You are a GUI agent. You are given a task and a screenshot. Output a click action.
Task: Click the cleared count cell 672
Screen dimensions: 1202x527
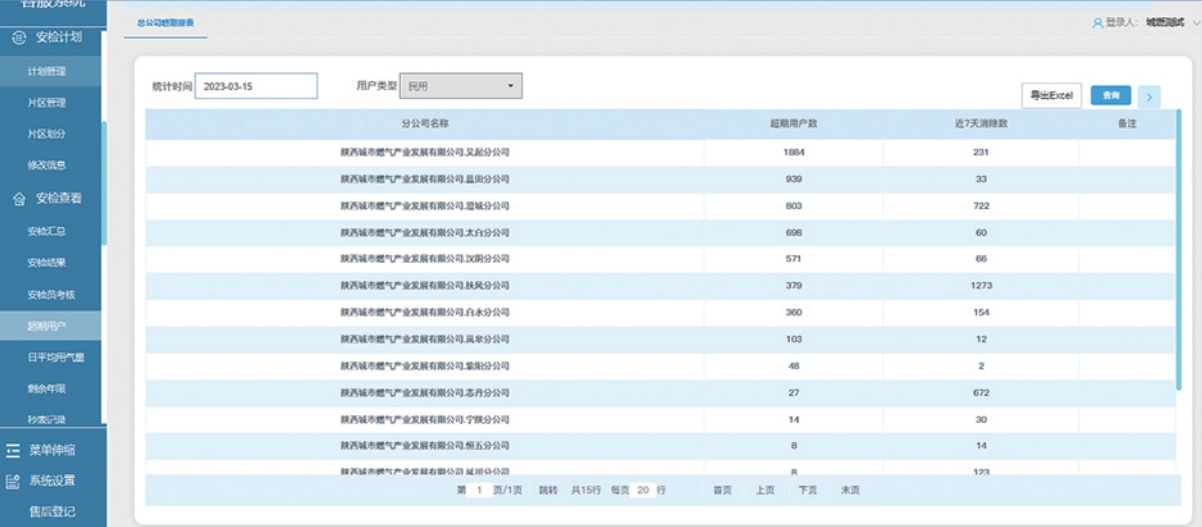click(x=981, y=393)
